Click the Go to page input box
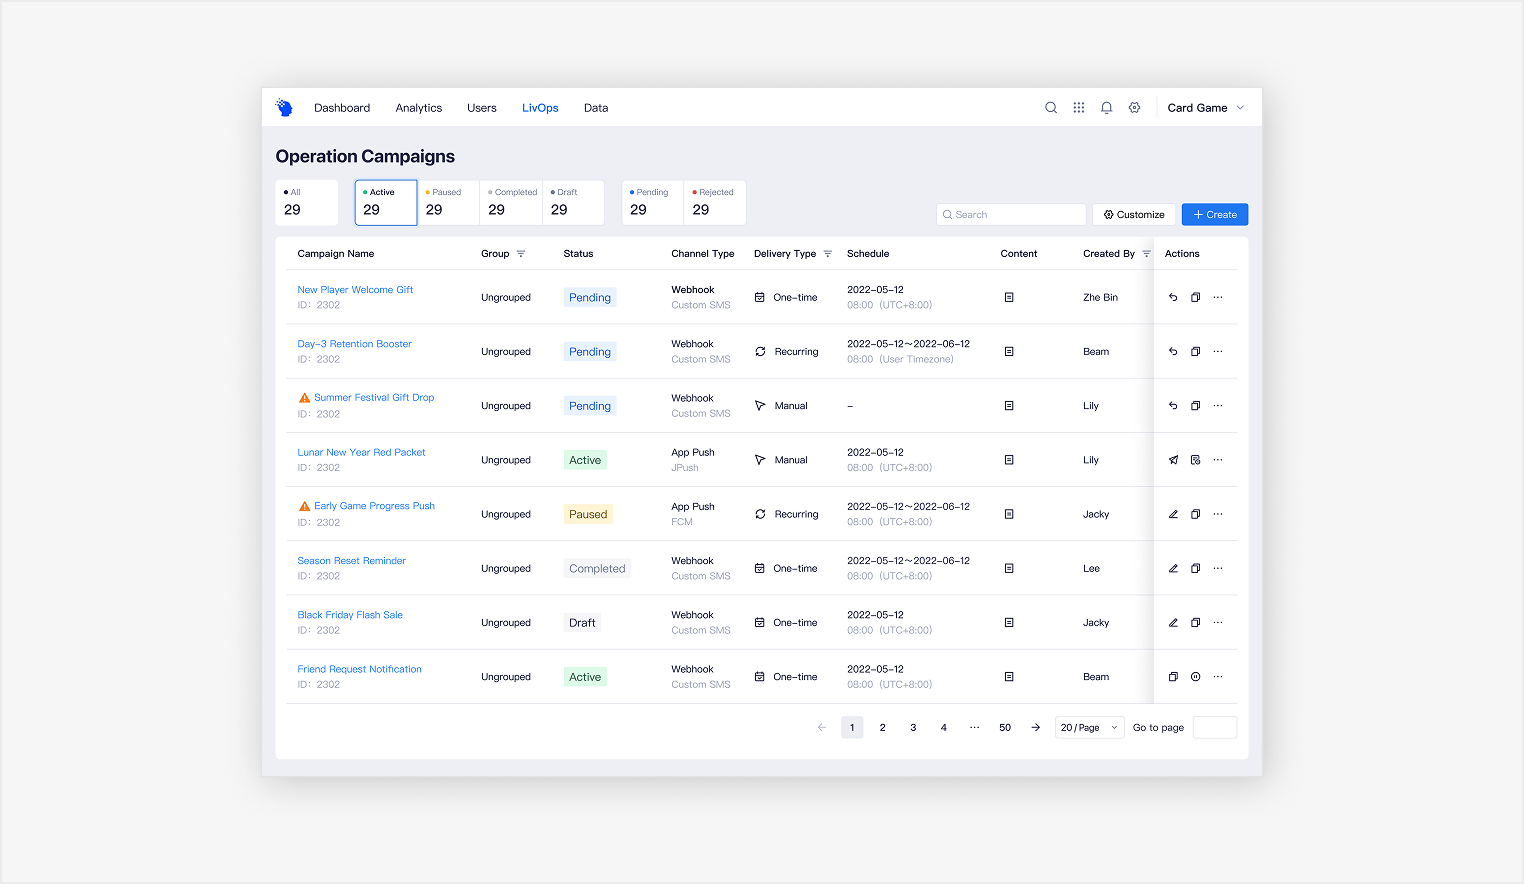Screen dimensions: 1524x884 click(1215, 728)
